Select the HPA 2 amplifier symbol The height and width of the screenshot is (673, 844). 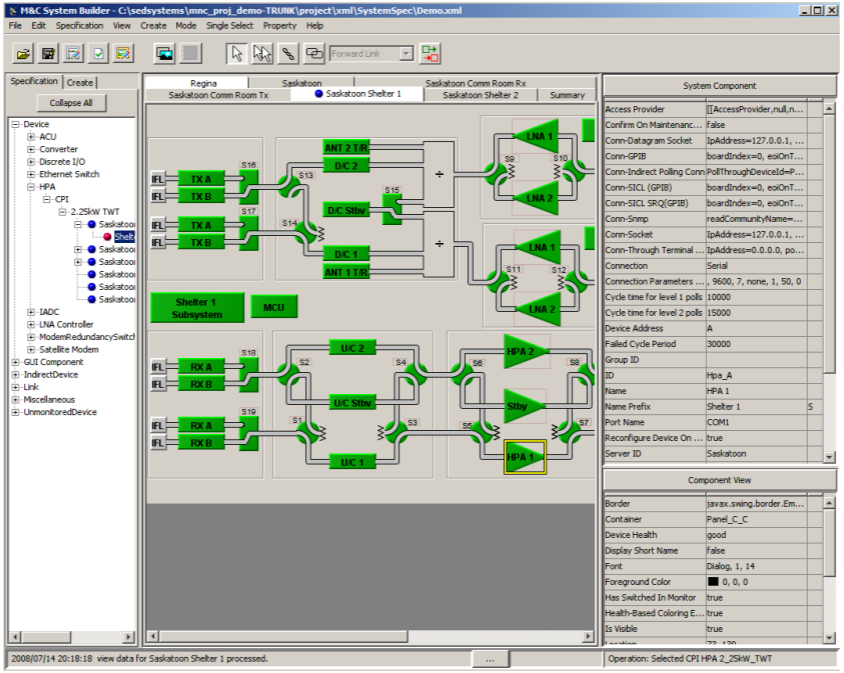coord(524,352)
